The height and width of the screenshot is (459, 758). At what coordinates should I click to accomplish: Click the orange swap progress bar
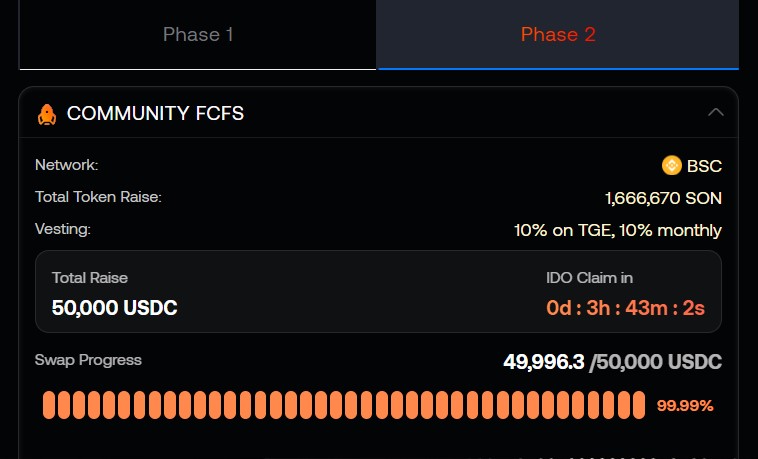(343, 405)
